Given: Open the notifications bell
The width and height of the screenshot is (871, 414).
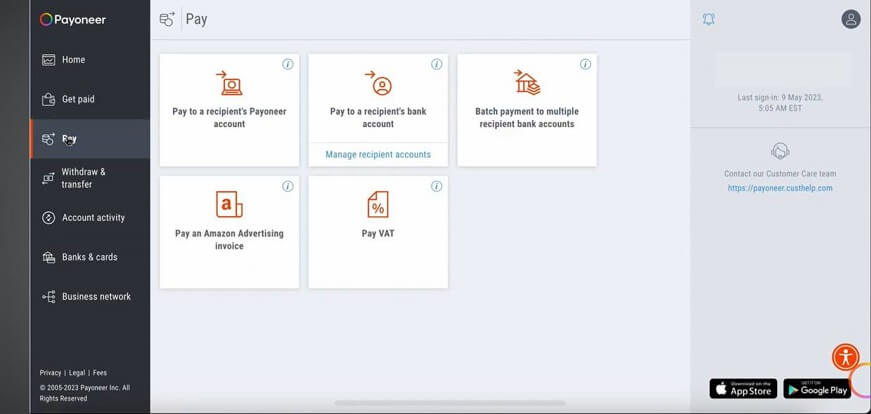Looking at the screenshot, I should (x=708, y=19).
